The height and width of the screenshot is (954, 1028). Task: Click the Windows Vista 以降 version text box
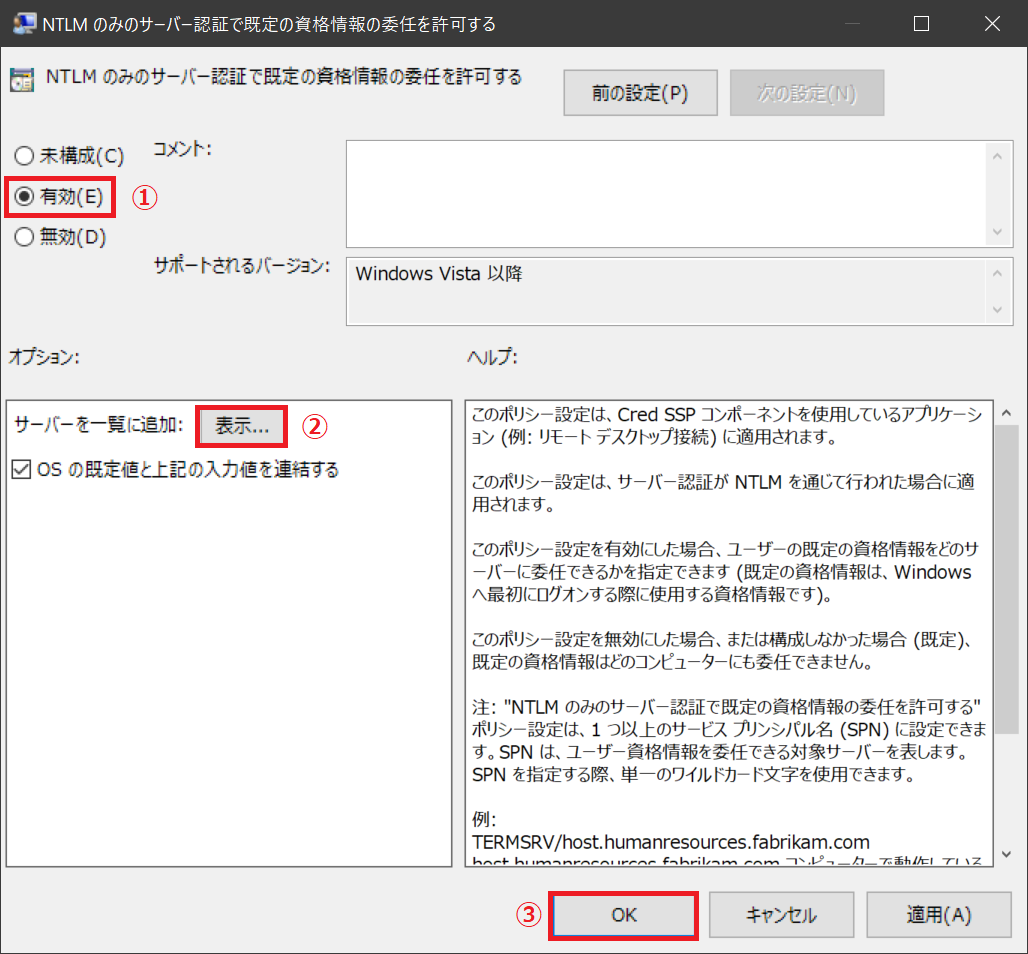(x=660, y=290)
